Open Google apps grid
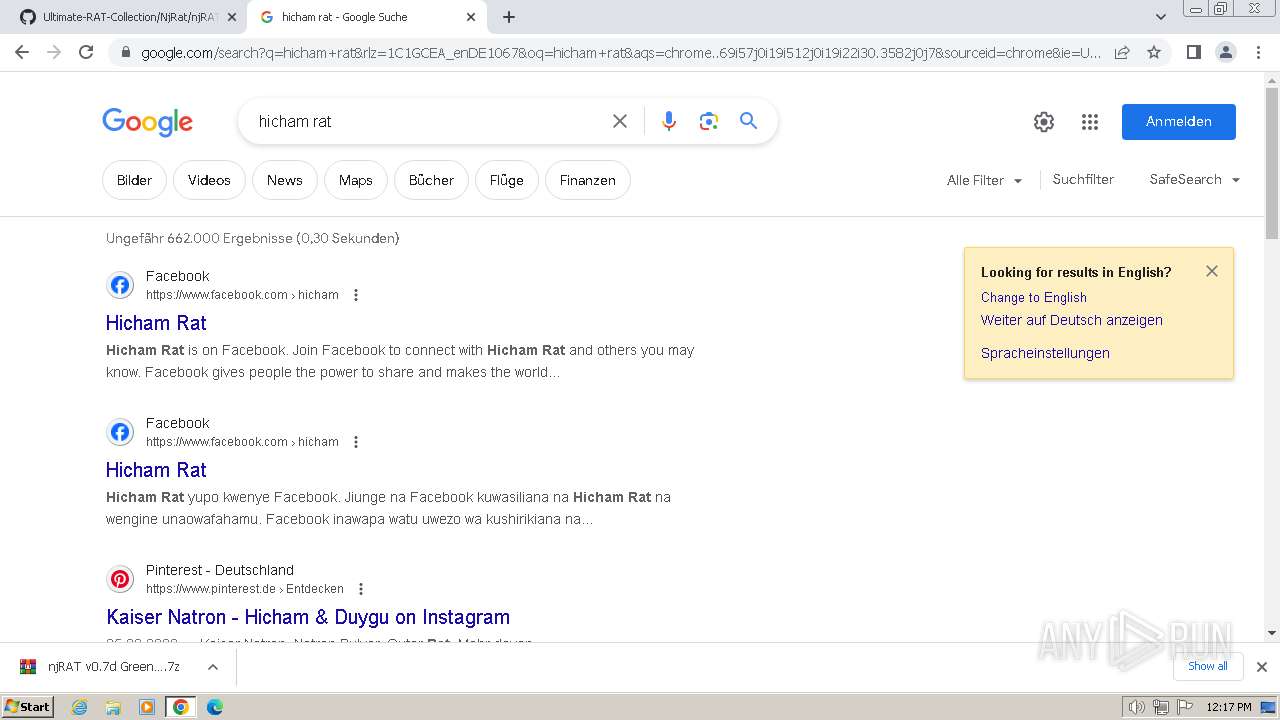 coord(1090,122)
